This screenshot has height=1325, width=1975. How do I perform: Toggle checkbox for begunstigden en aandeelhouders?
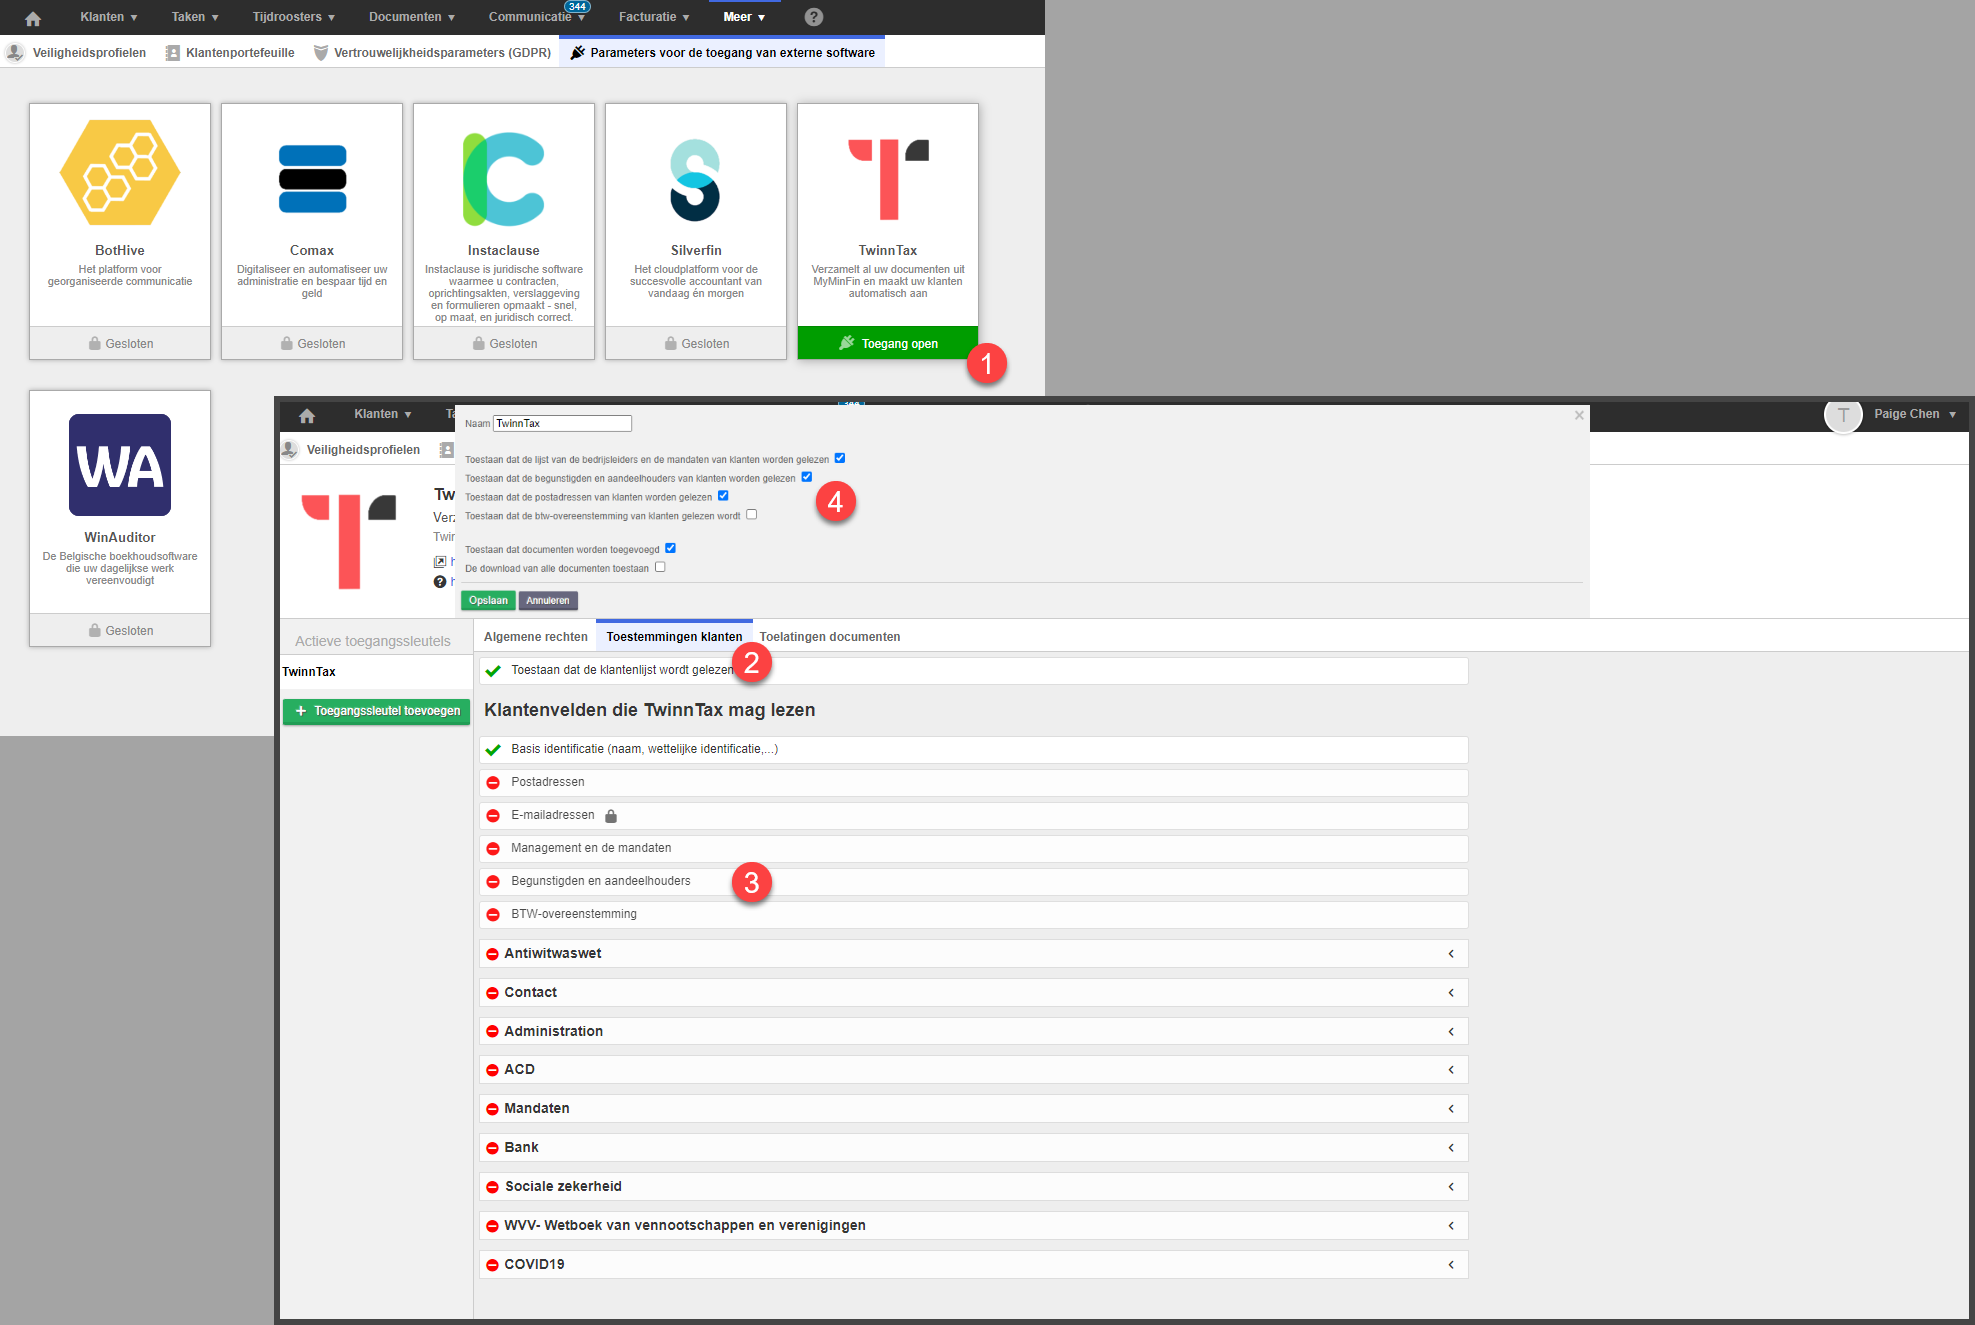807,477
